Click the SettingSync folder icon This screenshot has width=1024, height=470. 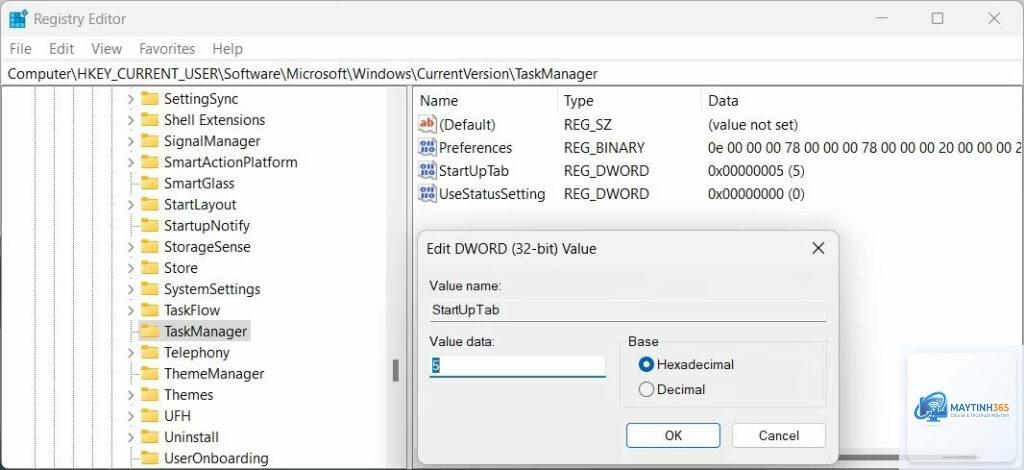[150, 99]
